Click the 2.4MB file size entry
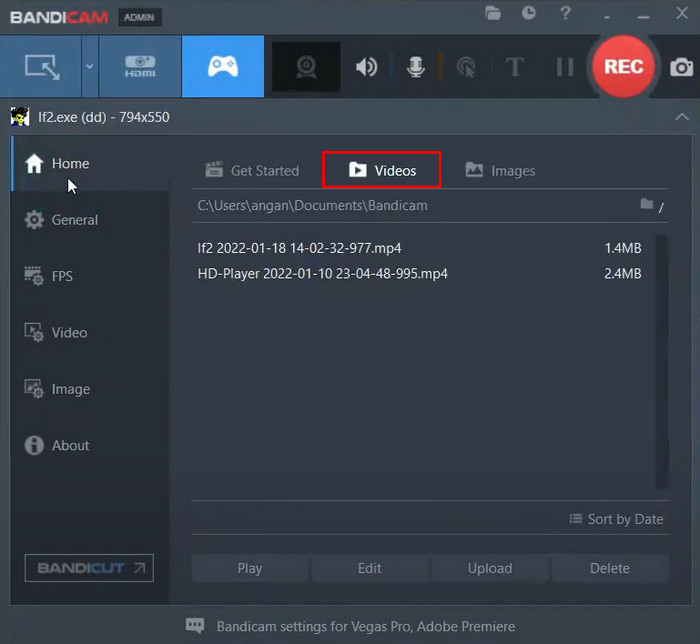The height and width of the screenshot is (644, 700). point(623,274)
